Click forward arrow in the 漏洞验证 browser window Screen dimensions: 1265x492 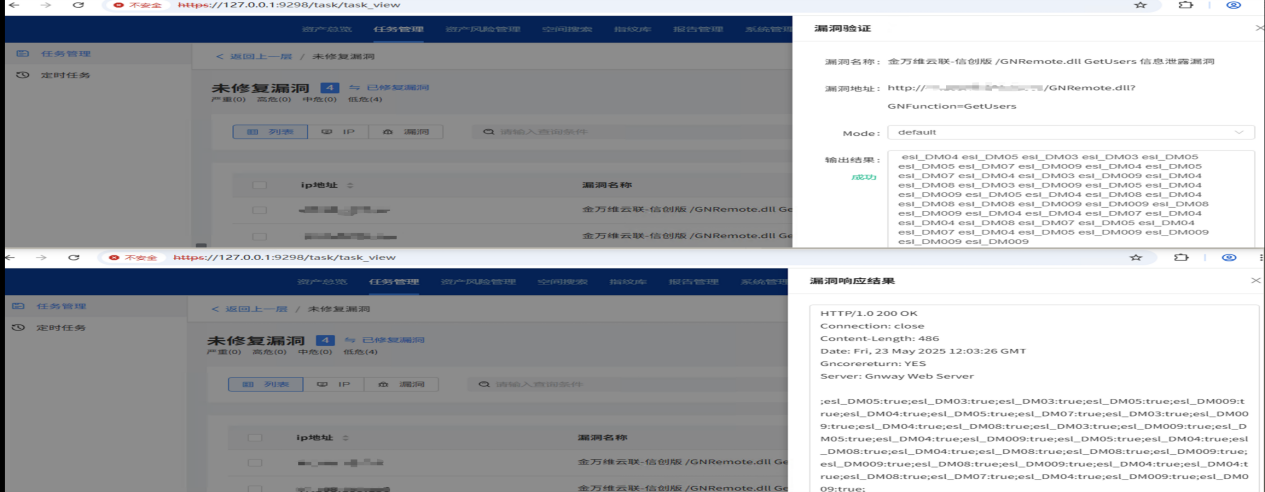click(46, 5)
